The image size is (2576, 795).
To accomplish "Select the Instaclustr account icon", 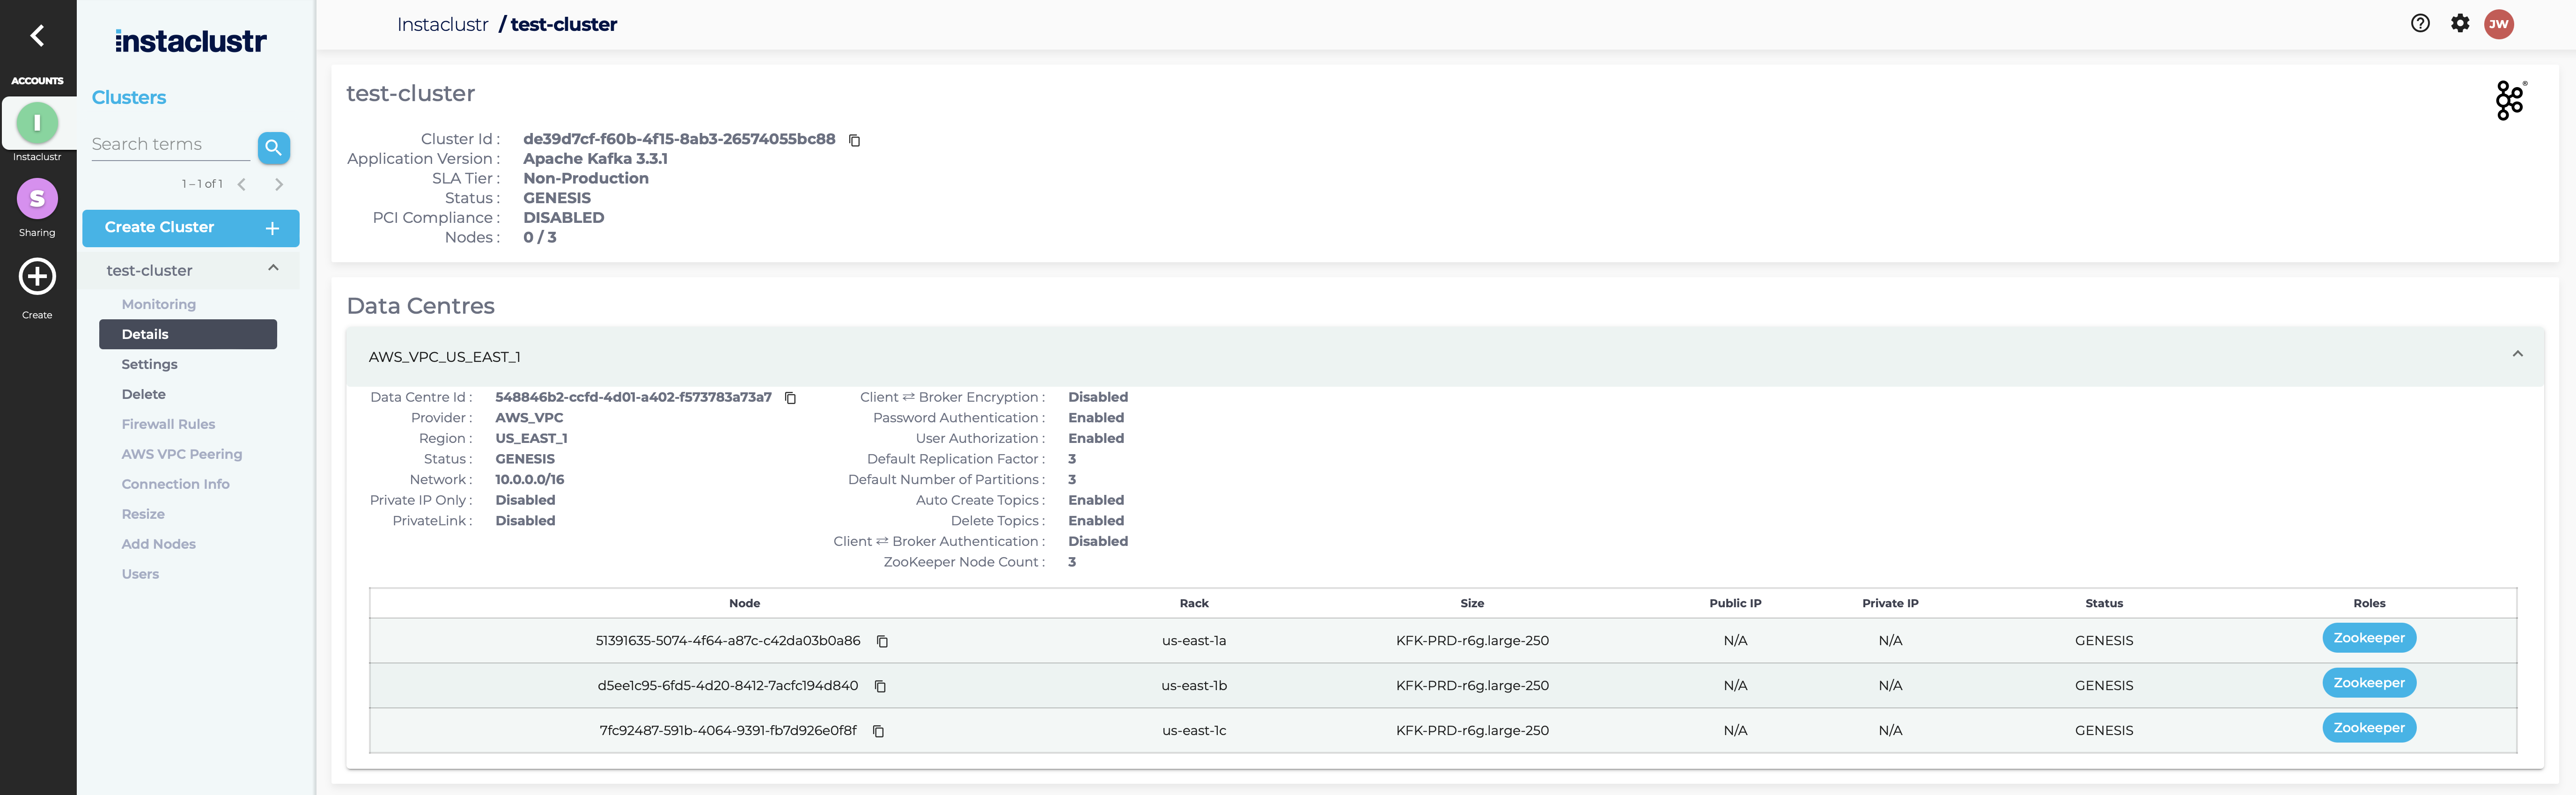I will click(37, 123).
